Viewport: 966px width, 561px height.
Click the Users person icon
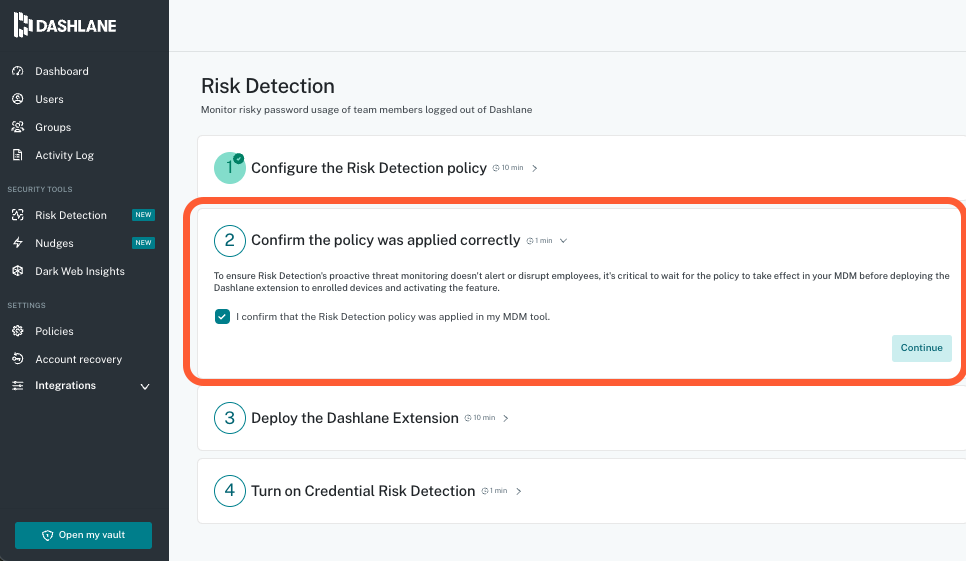17,99
